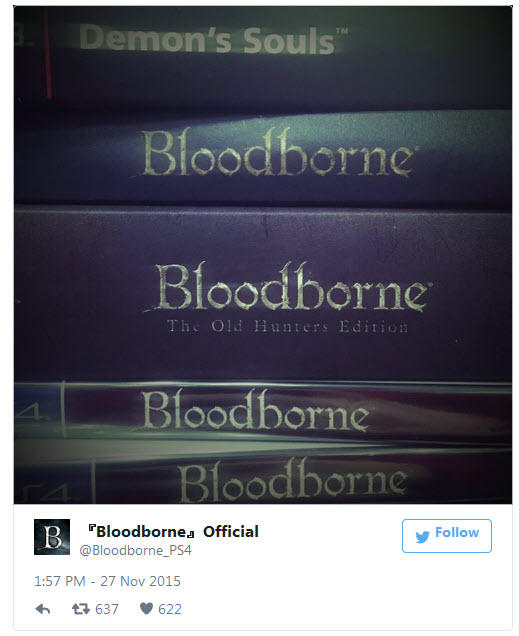This screenshot has width=519, height=636.
Task: Click the red stripe on Demon's Souls spine
Action: tap(48, 53)
